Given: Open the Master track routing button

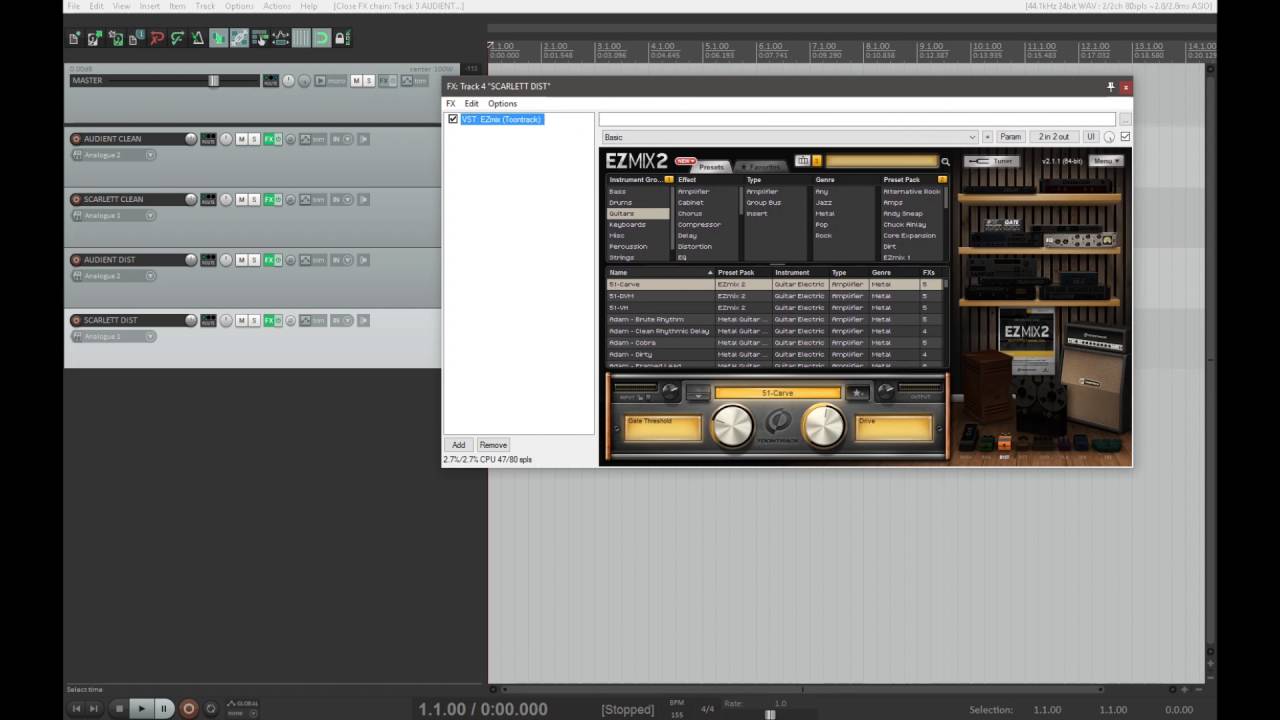Looking at the screenshot, I should point(270,80).
